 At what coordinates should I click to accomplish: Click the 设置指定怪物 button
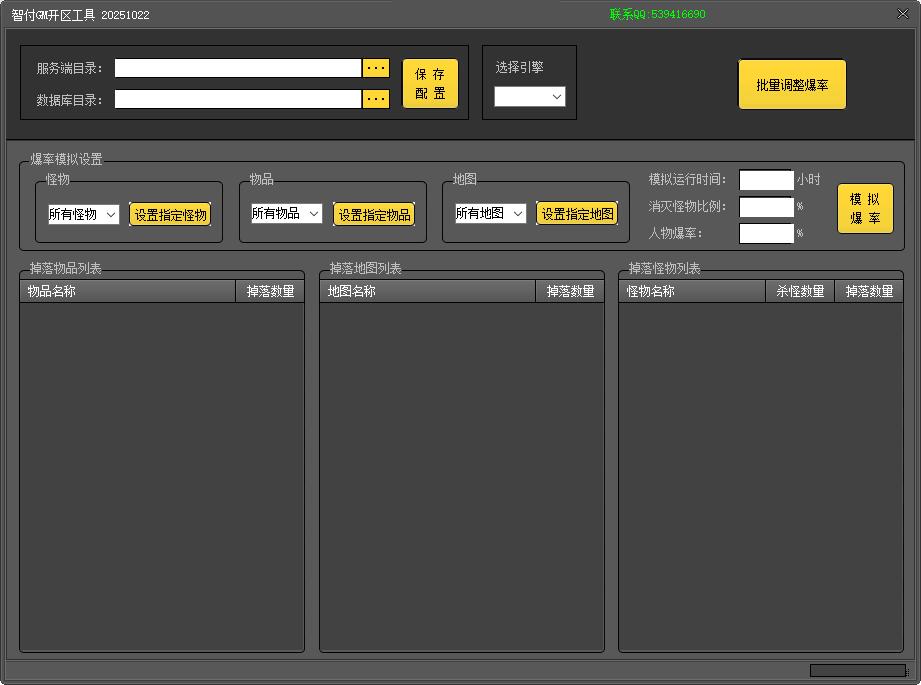[x=170, y=214]
